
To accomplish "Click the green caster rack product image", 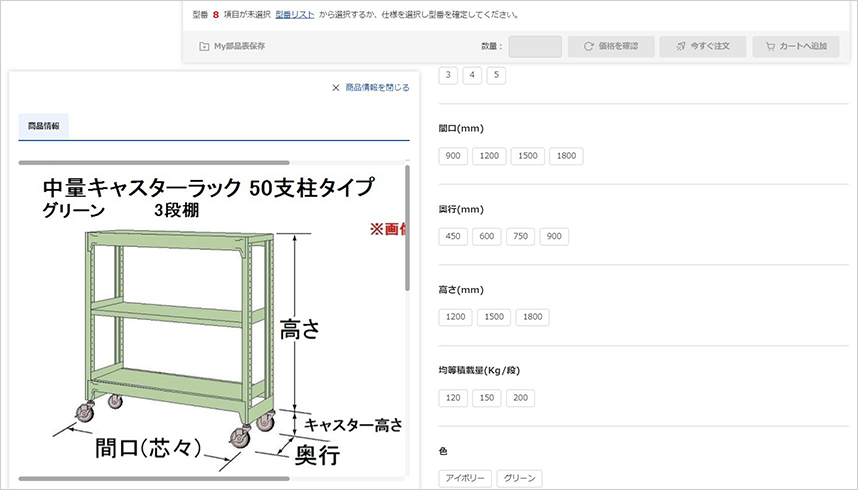I will [180, 330].
